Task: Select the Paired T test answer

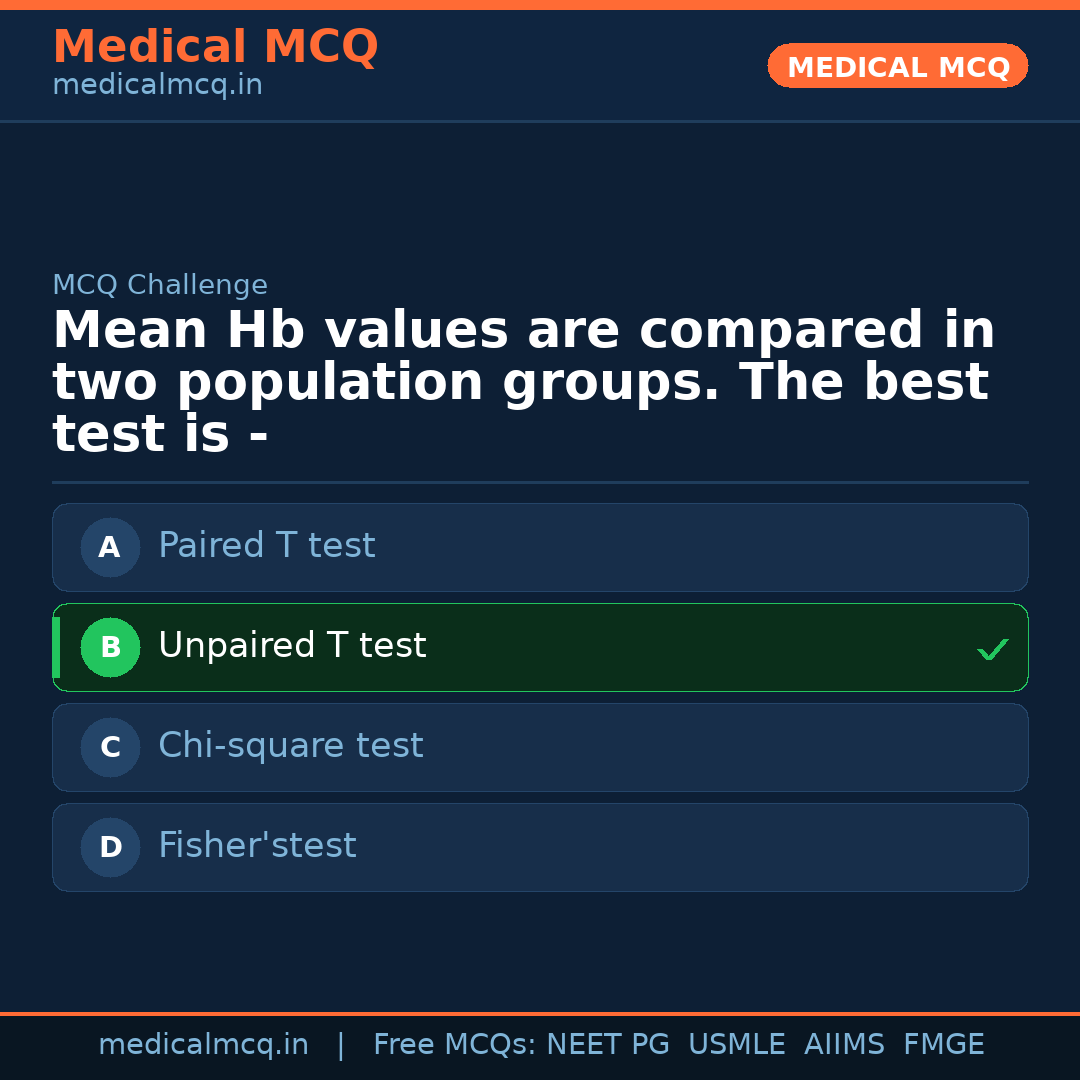Action: pyautogui.click(x=267, y=546)
